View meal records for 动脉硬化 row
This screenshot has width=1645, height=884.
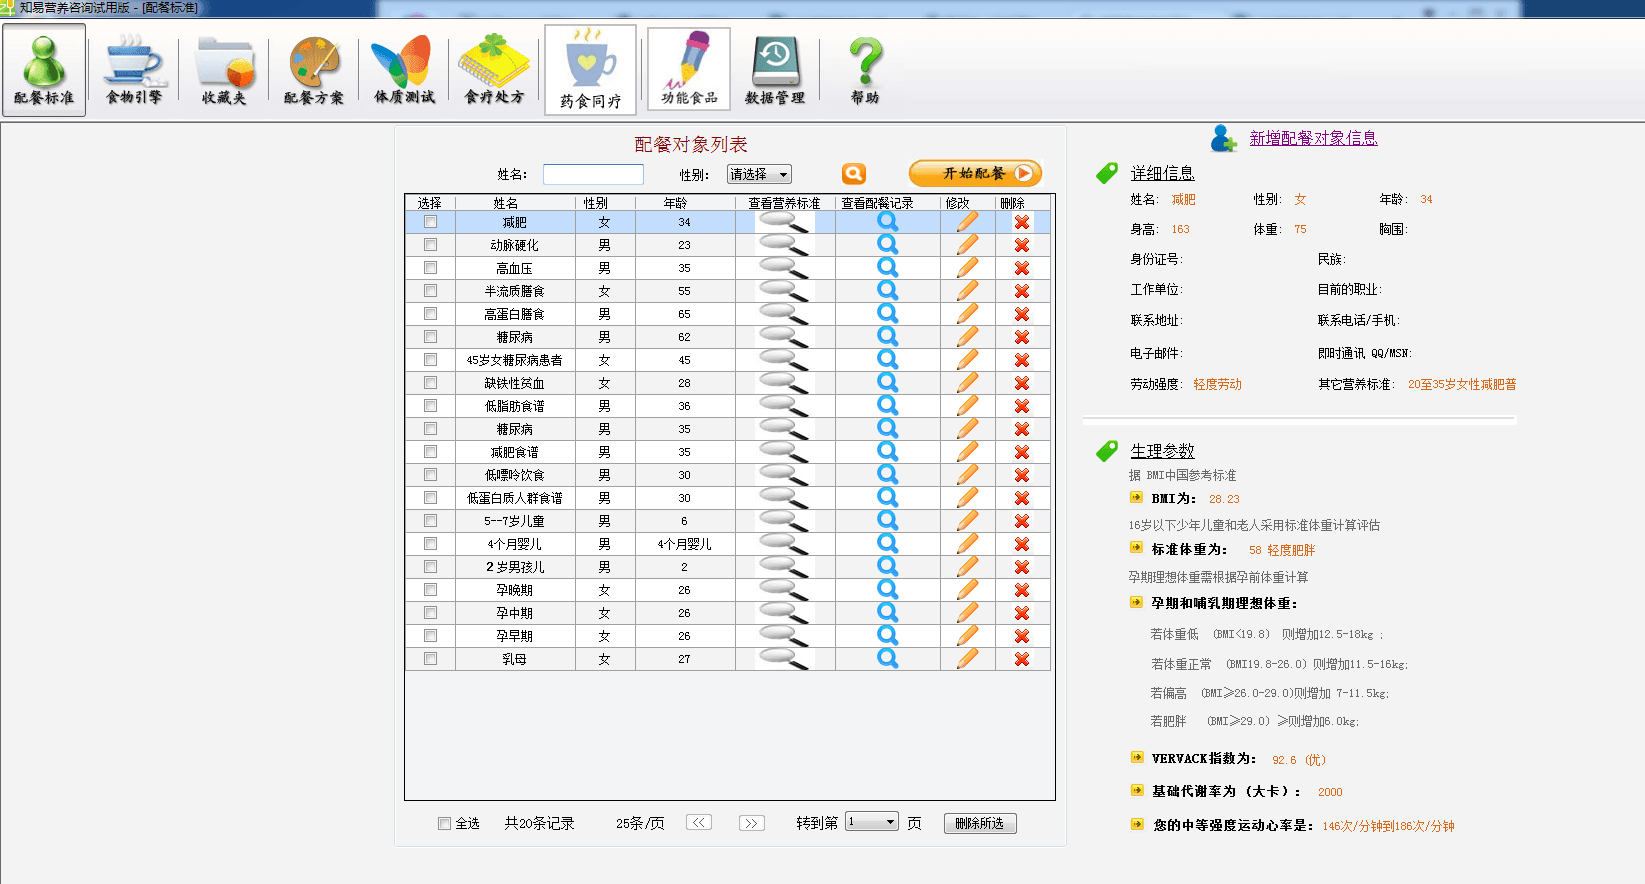pos(887,245)
